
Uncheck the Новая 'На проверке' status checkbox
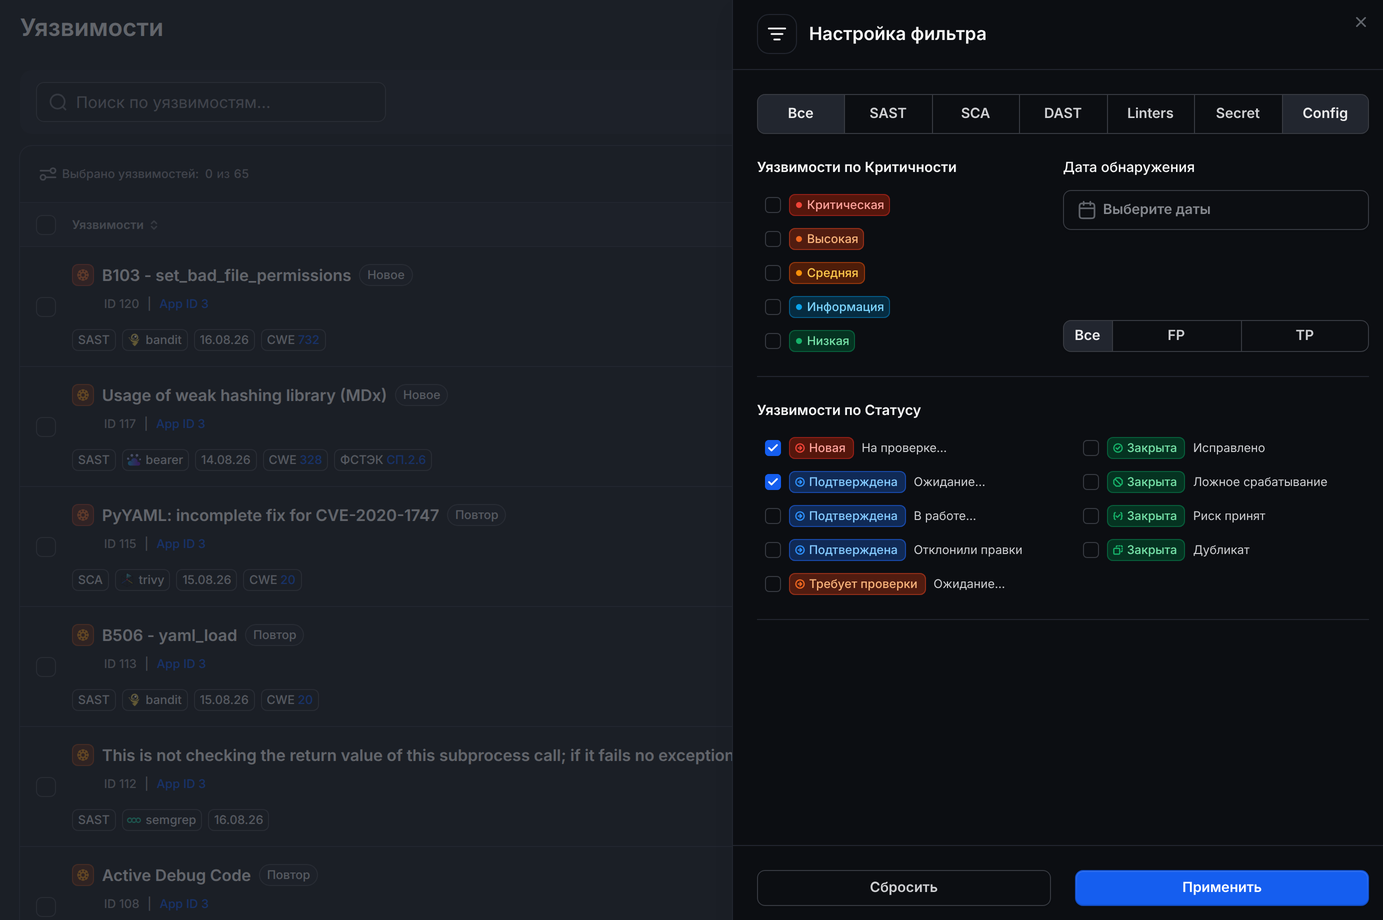coord(773,448)
